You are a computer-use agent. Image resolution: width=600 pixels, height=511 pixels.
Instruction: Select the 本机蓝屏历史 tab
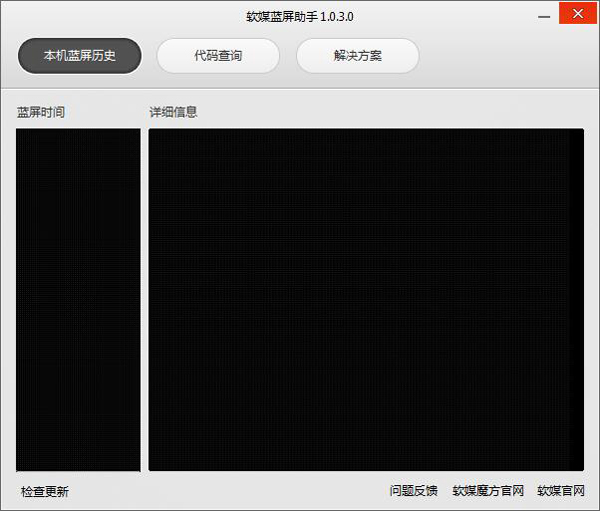80,56
